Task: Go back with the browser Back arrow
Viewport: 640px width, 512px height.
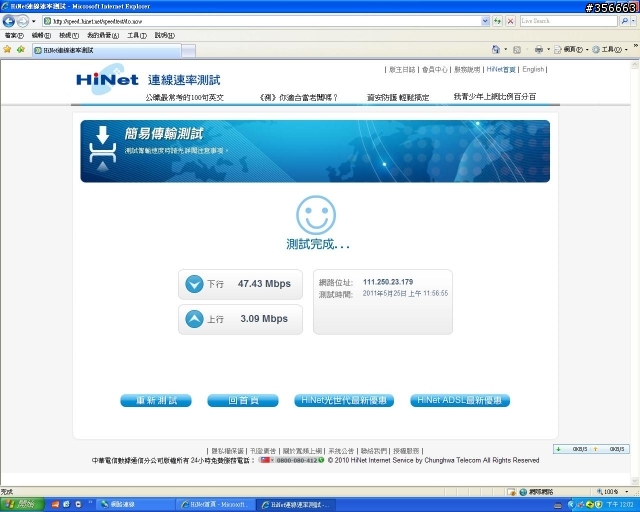Action: [9, 21]
